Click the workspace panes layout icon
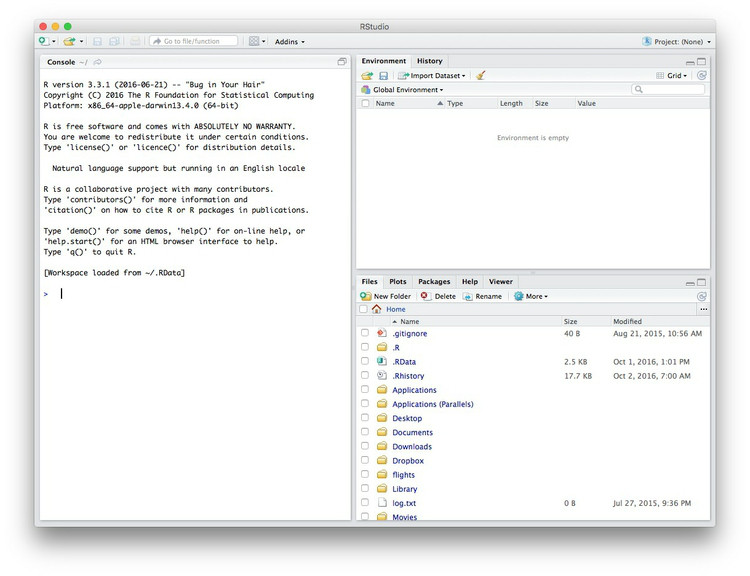Image resolution: width=750 pixels, height=576 pixels. [254, 41]
